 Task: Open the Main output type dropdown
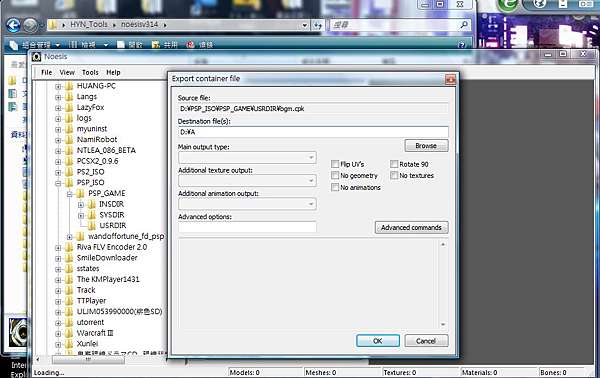(247, 158)
